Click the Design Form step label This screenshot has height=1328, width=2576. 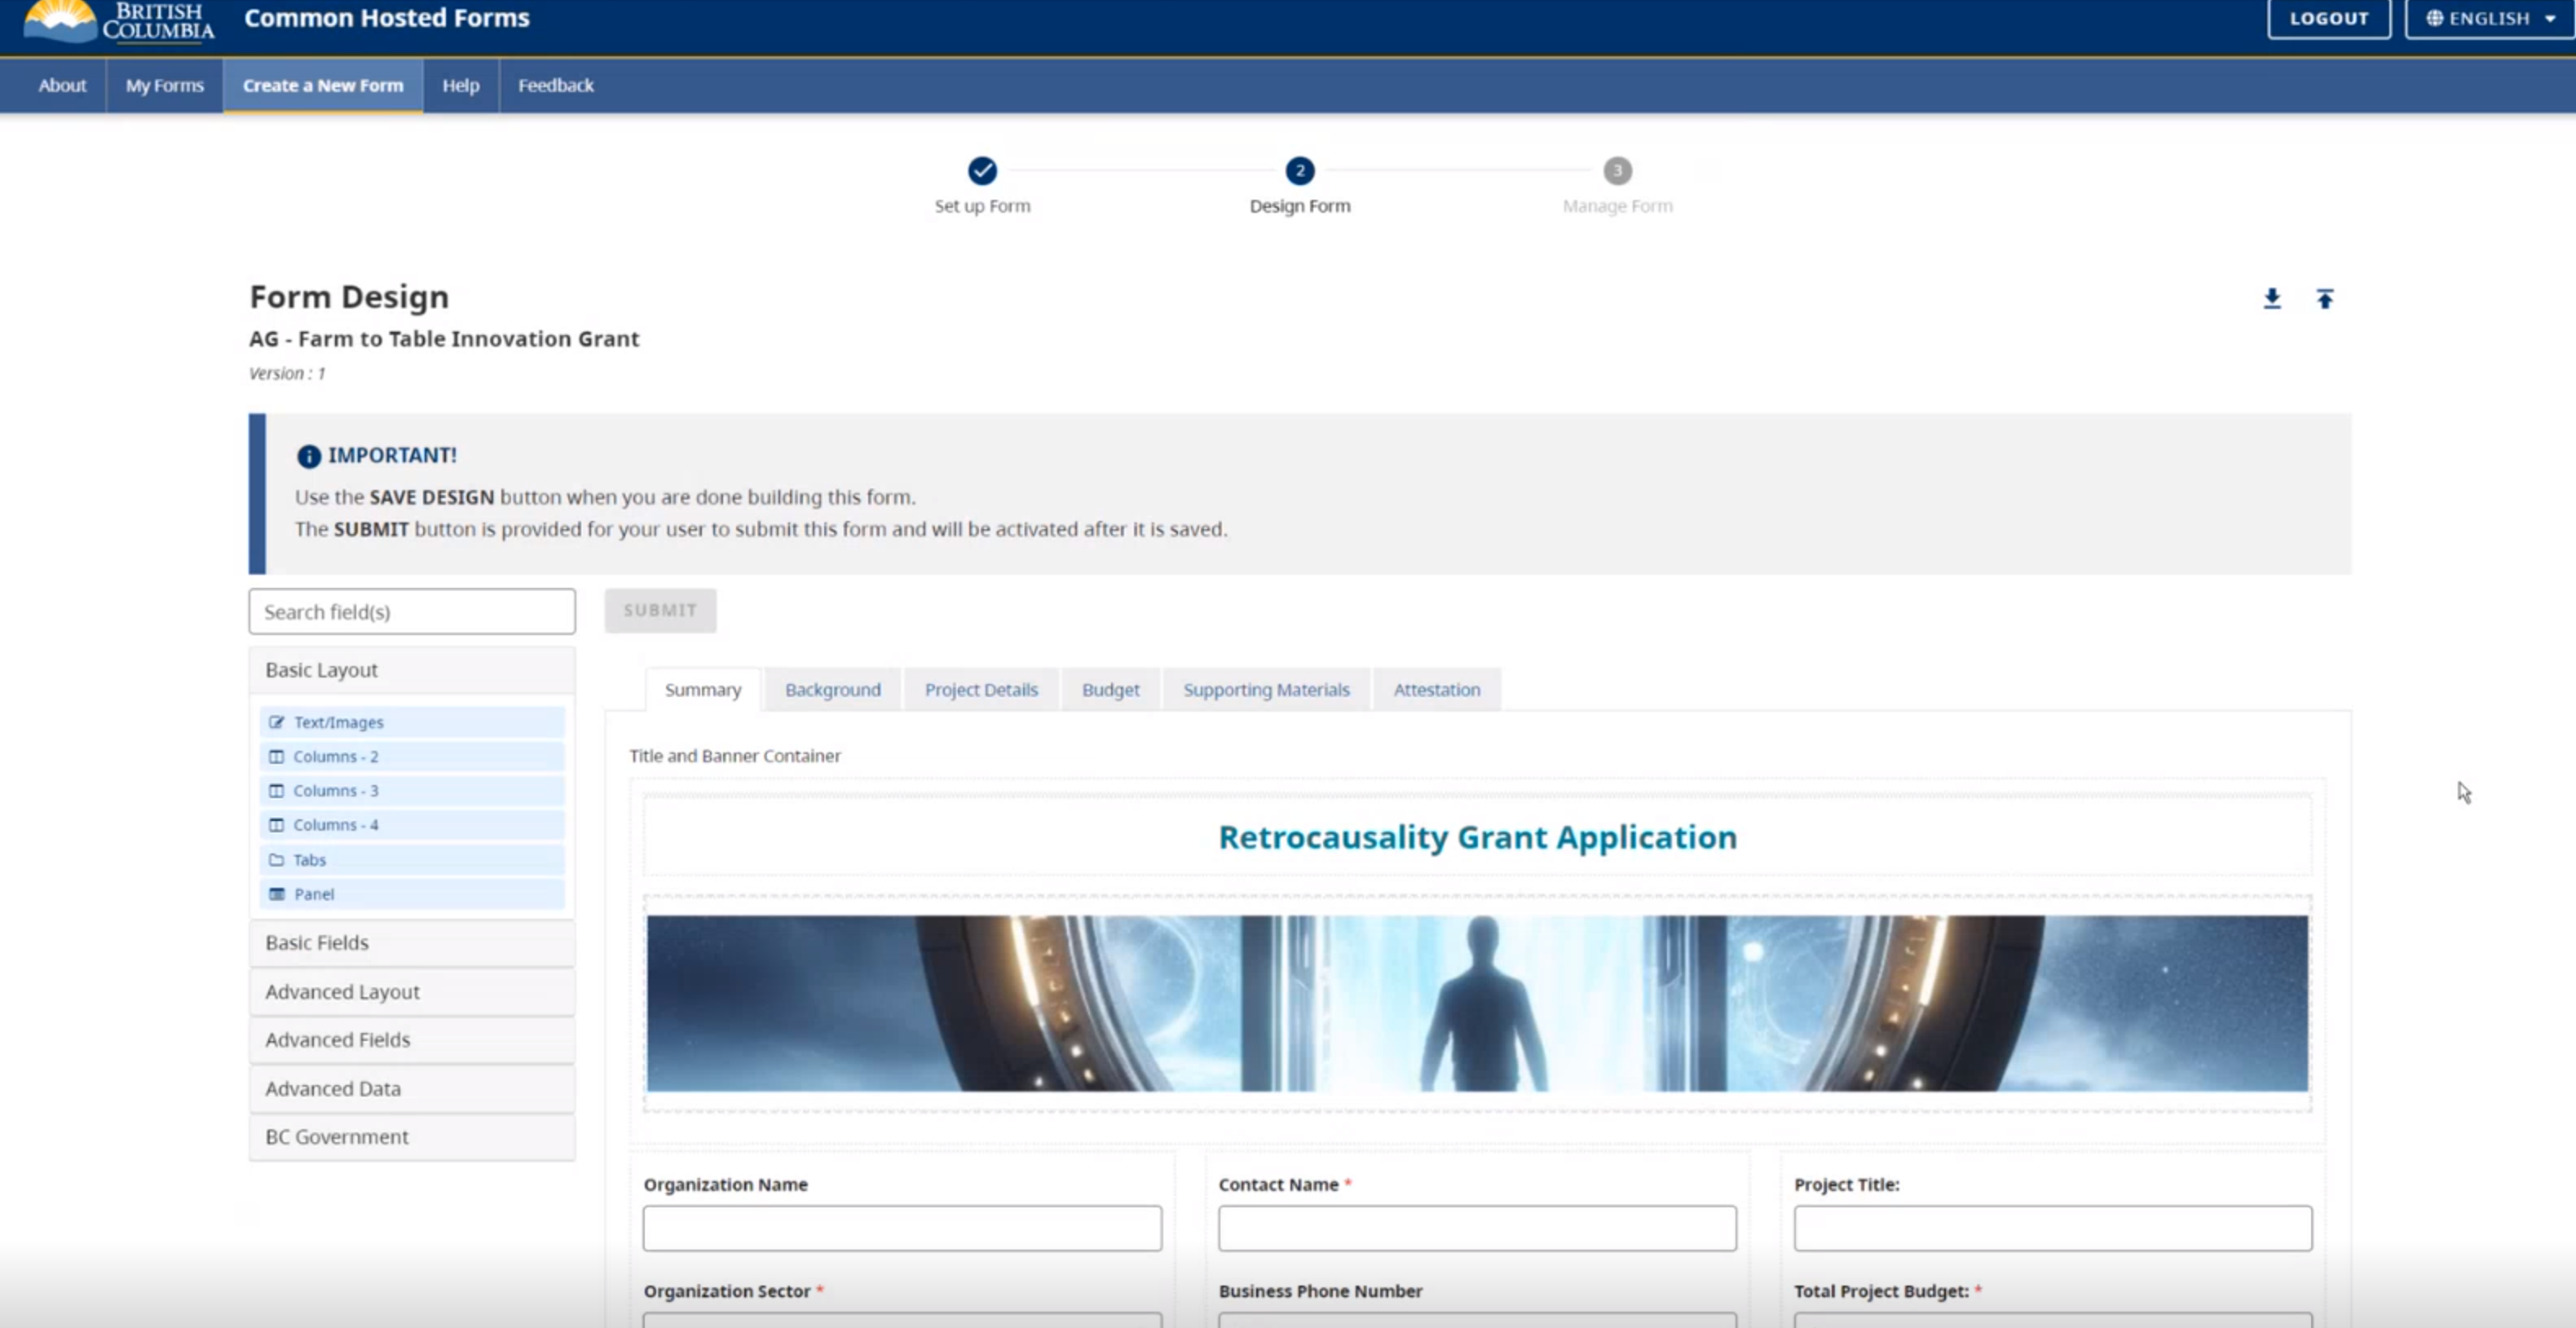[x=1300, y=206]
